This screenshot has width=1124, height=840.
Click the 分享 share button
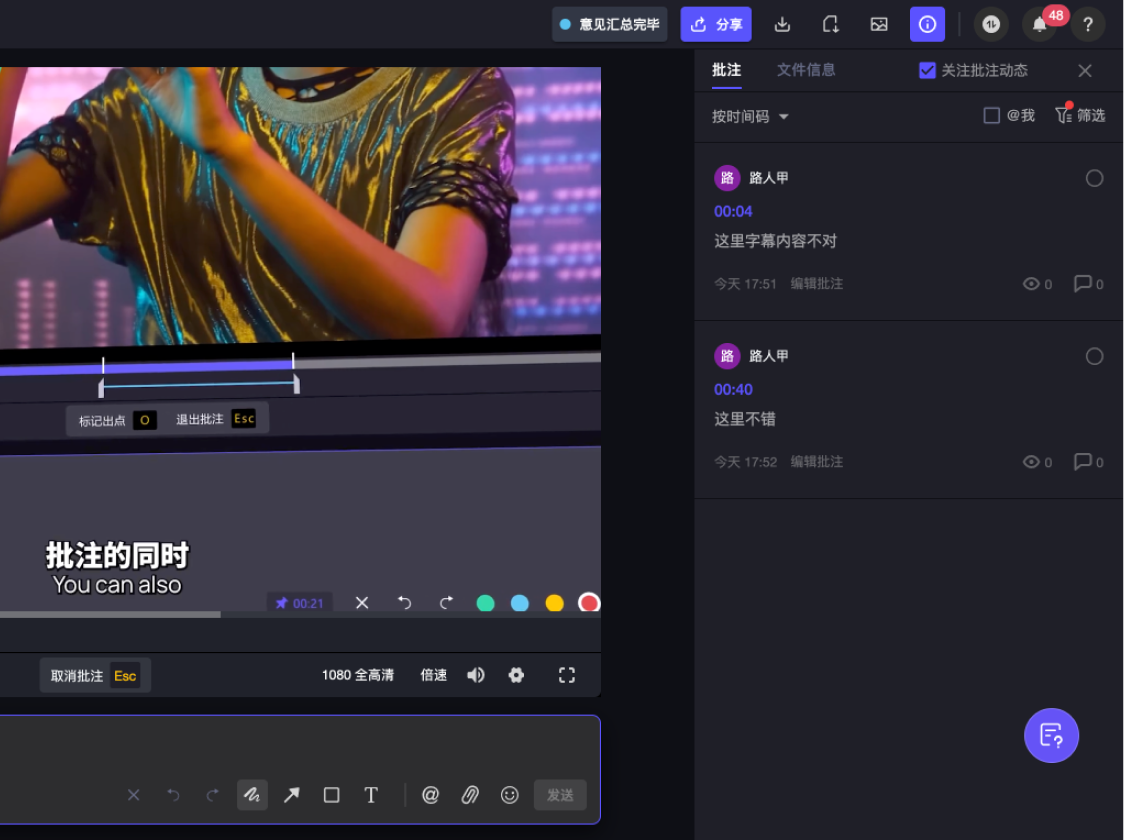coord(715,24)
